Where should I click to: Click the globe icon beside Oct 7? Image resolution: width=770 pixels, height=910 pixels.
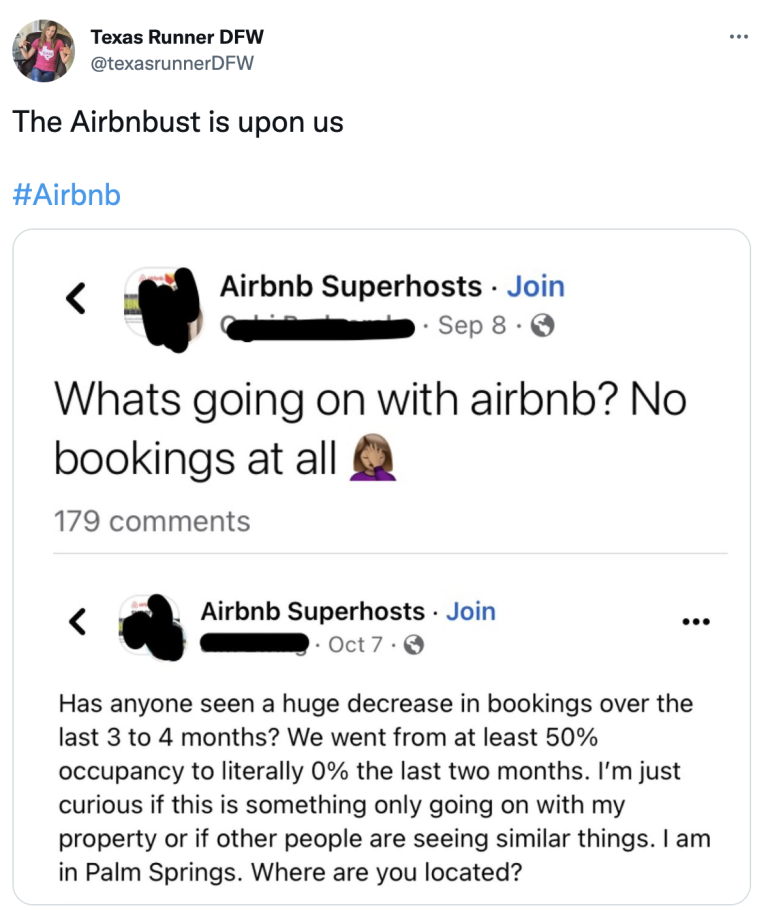(412, 645)
